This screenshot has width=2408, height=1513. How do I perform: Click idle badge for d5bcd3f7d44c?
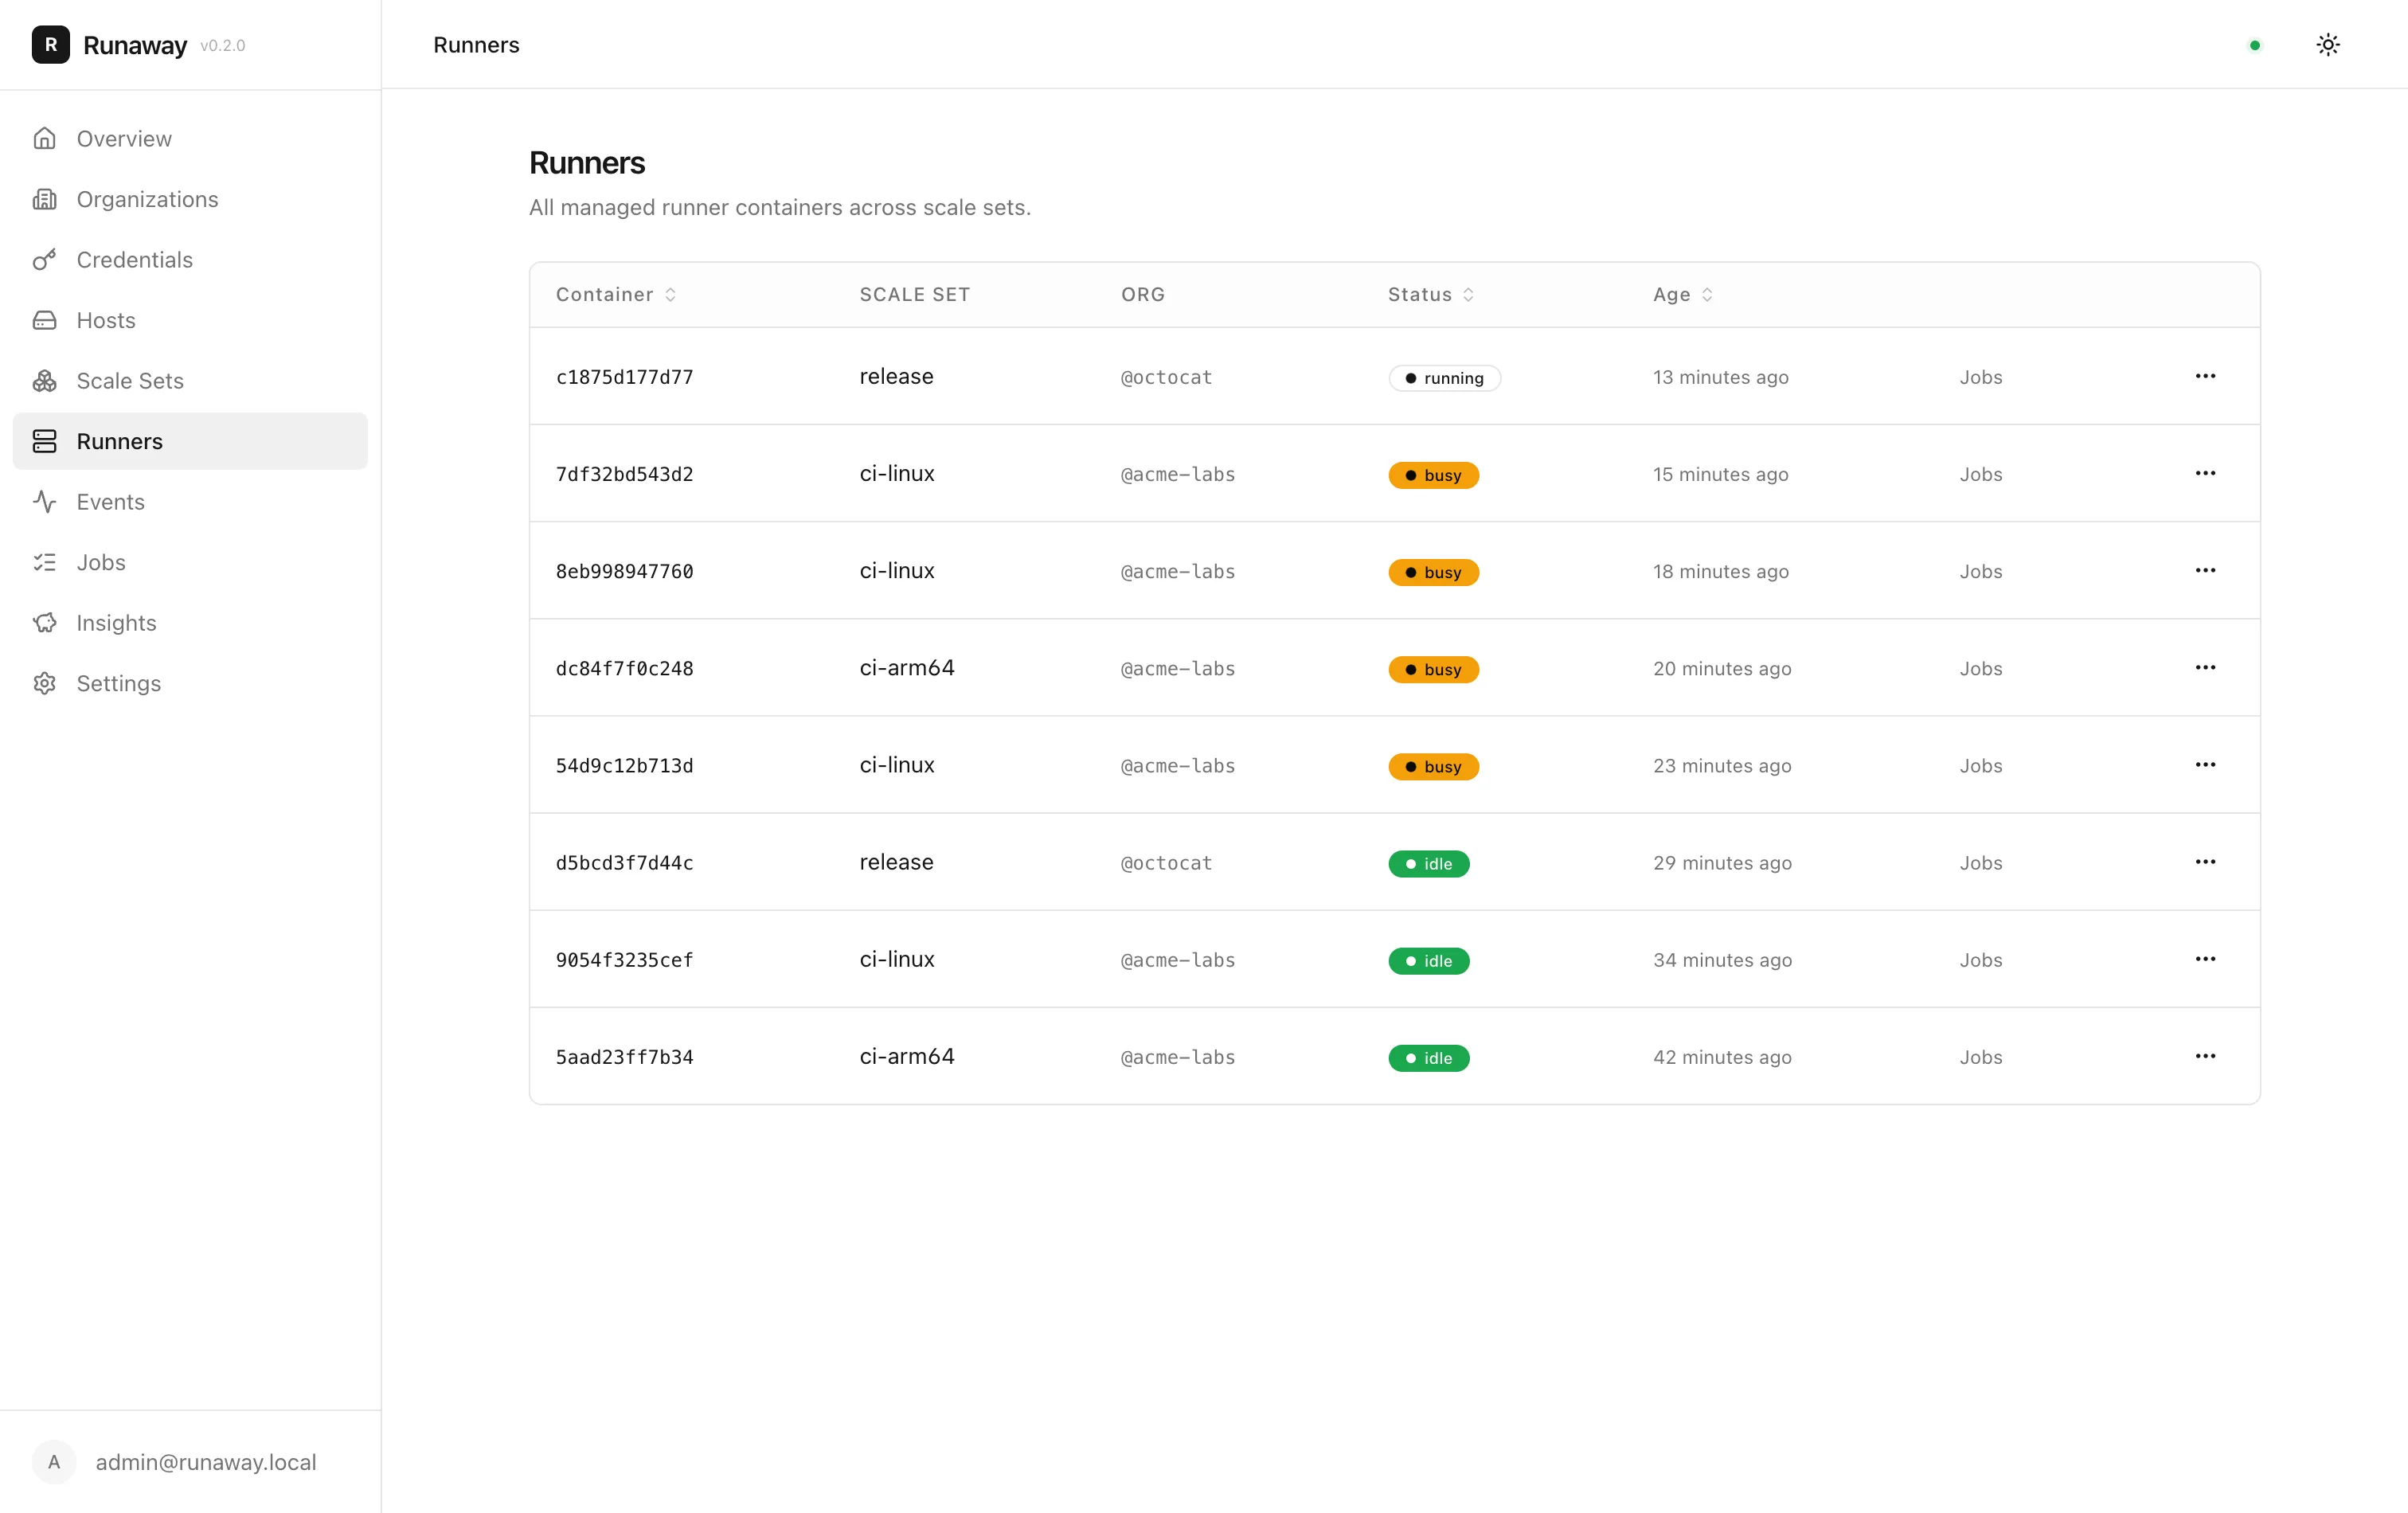1428,863
